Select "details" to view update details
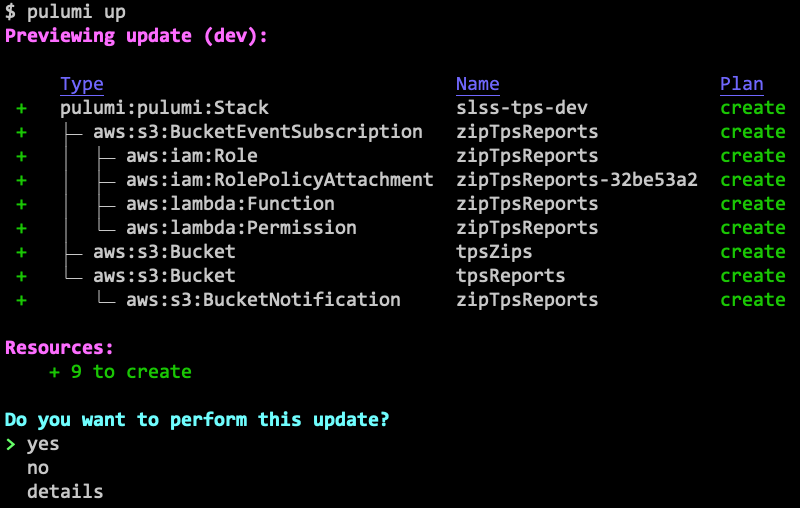Screen dimensions: 800x508 click(x=65, y=492)
